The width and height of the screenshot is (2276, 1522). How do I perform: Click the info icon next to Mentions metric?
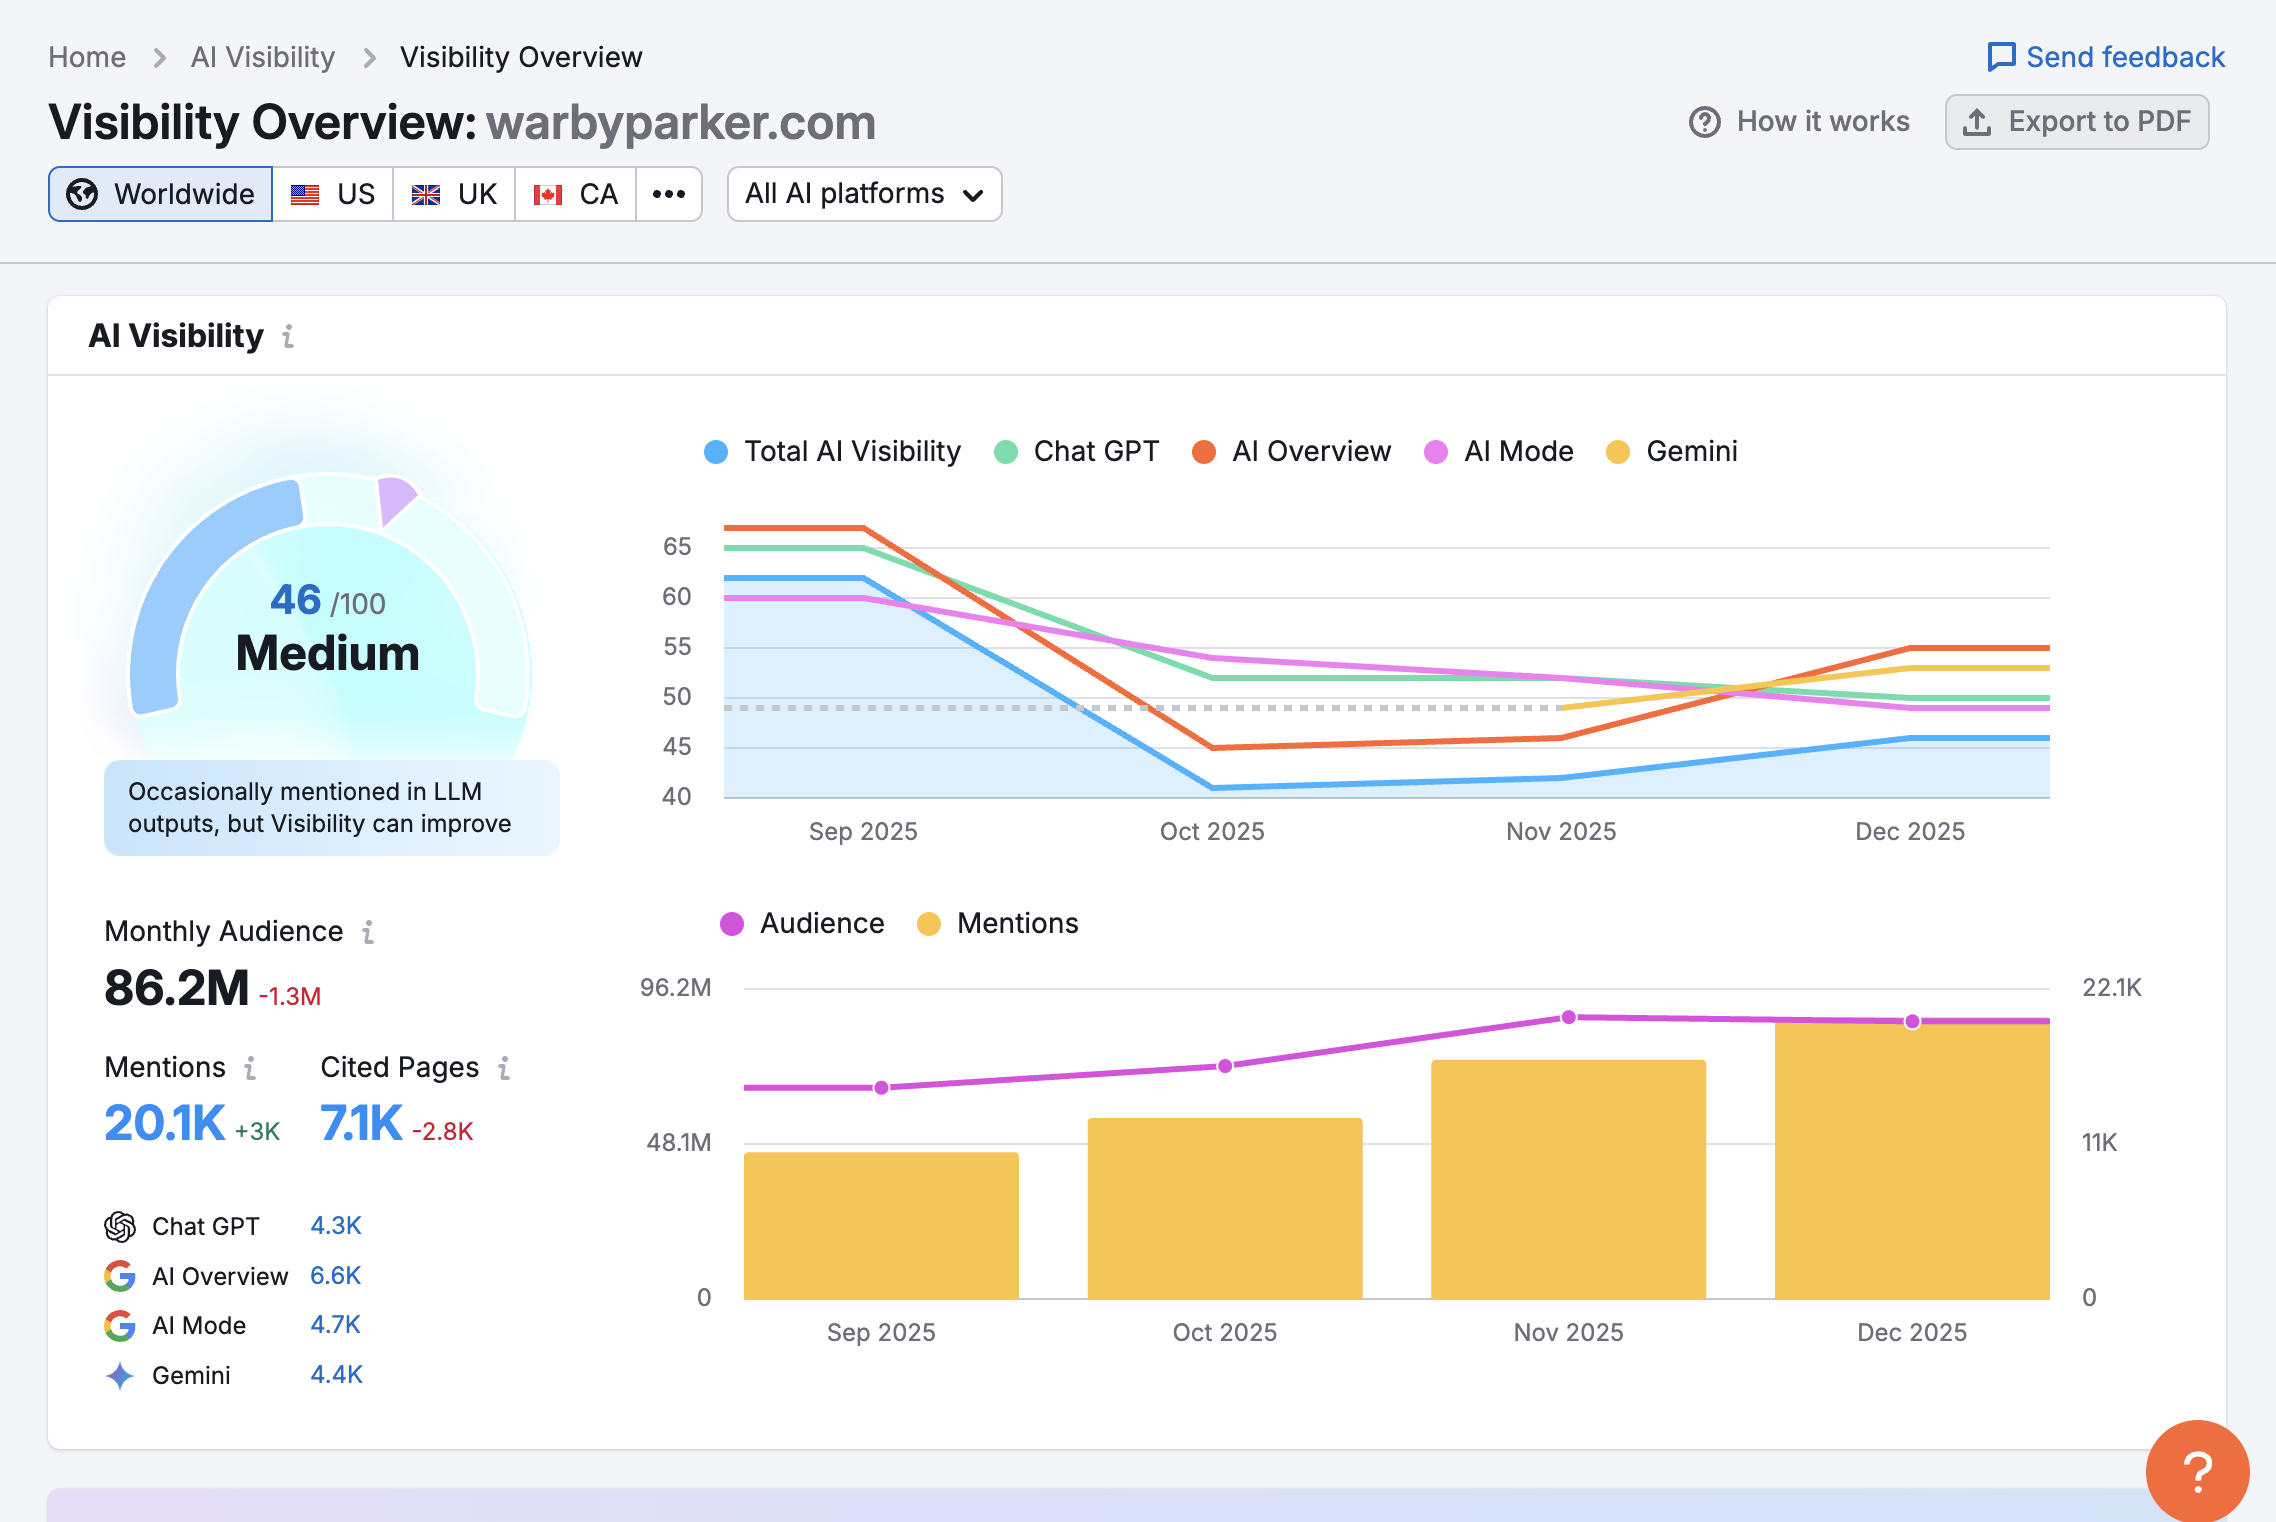[249, 1068]
